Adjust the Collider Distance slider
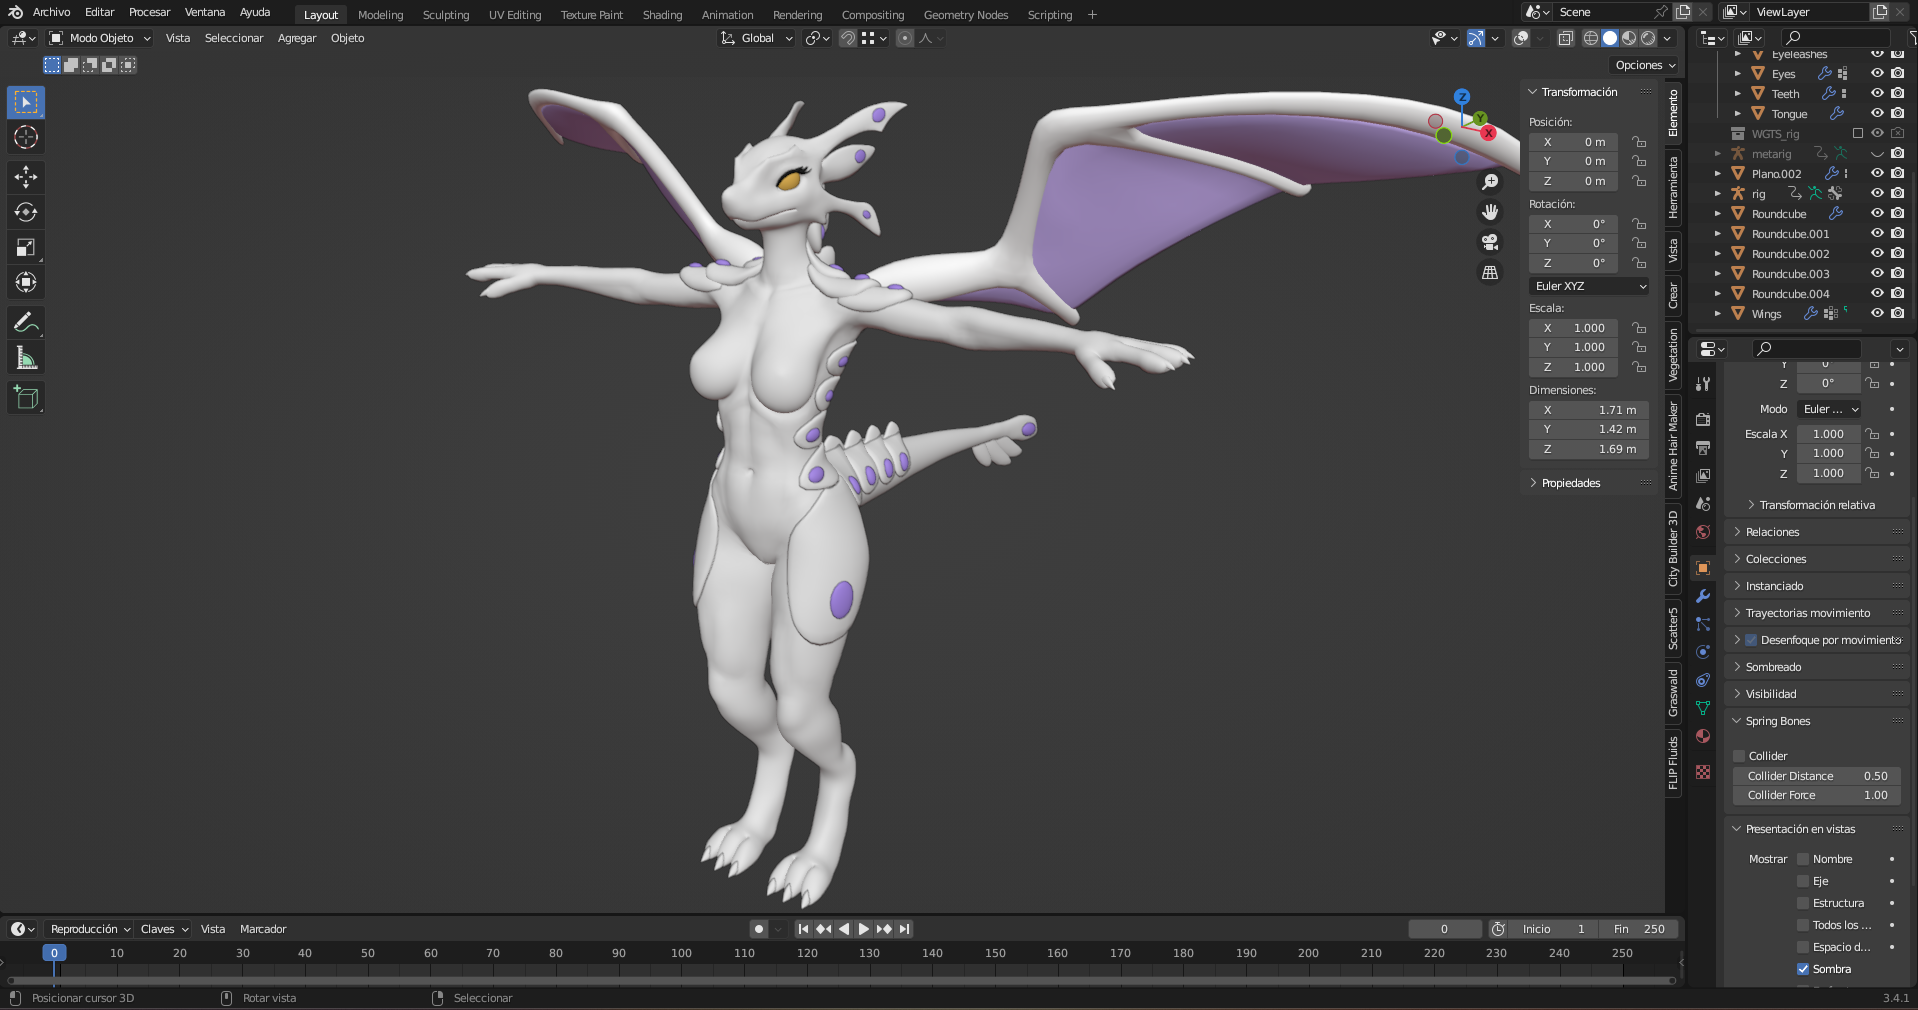The image size is (1918, 1010). (x=1816, y=776)
